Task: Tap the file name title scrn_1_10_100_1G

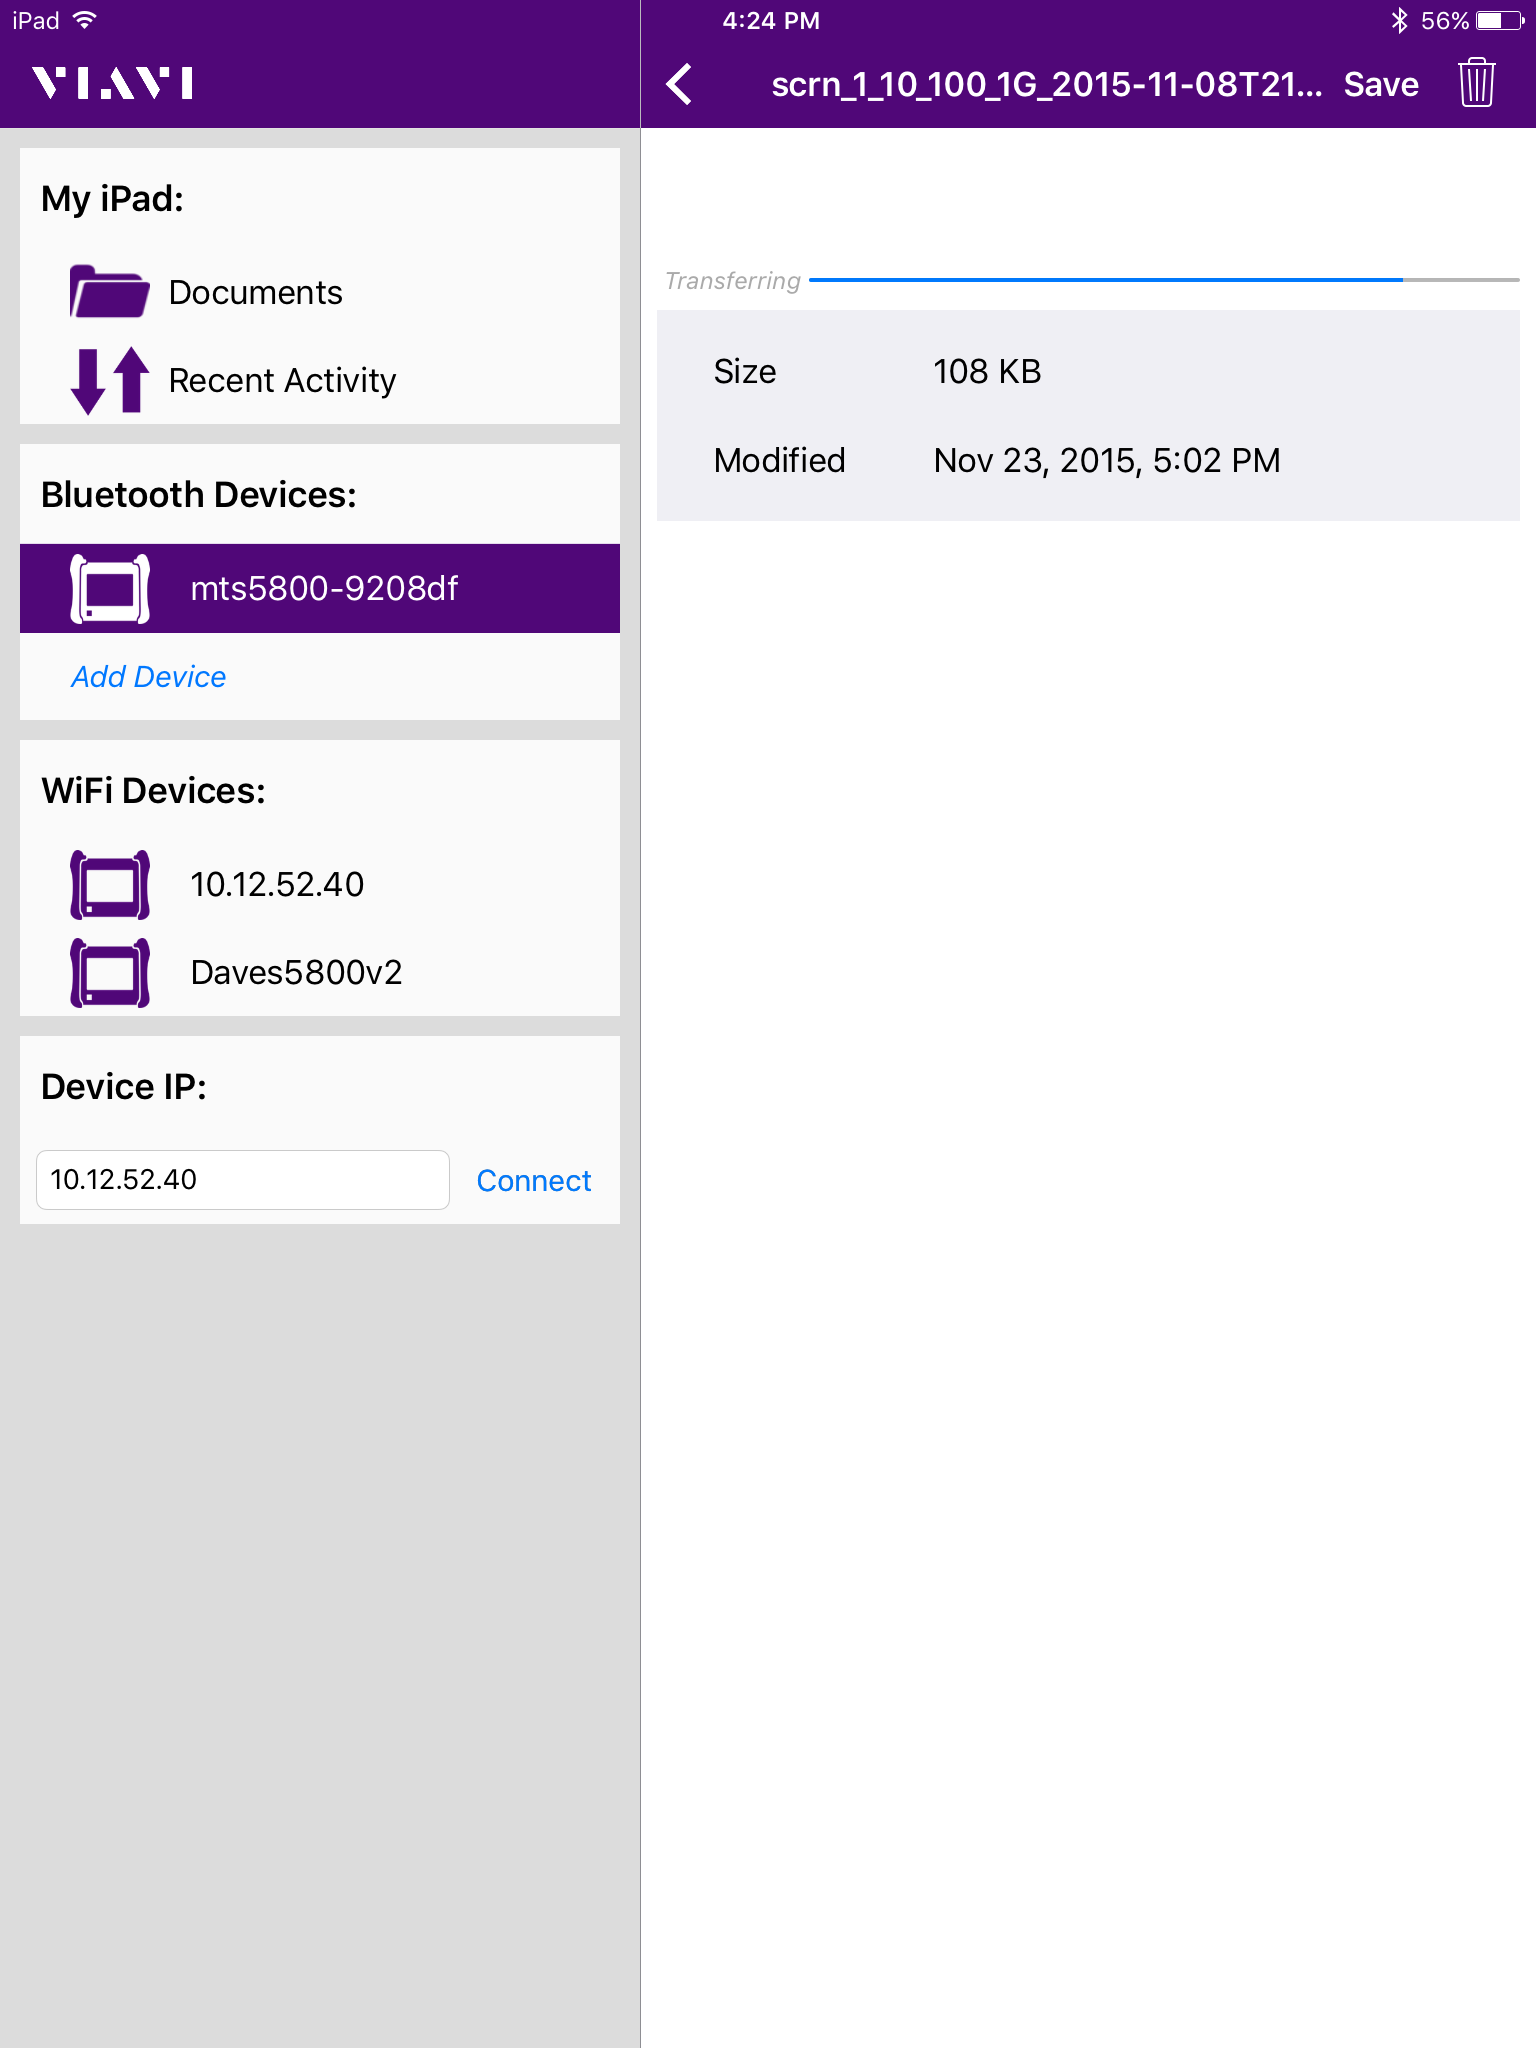Action: 1046,84
